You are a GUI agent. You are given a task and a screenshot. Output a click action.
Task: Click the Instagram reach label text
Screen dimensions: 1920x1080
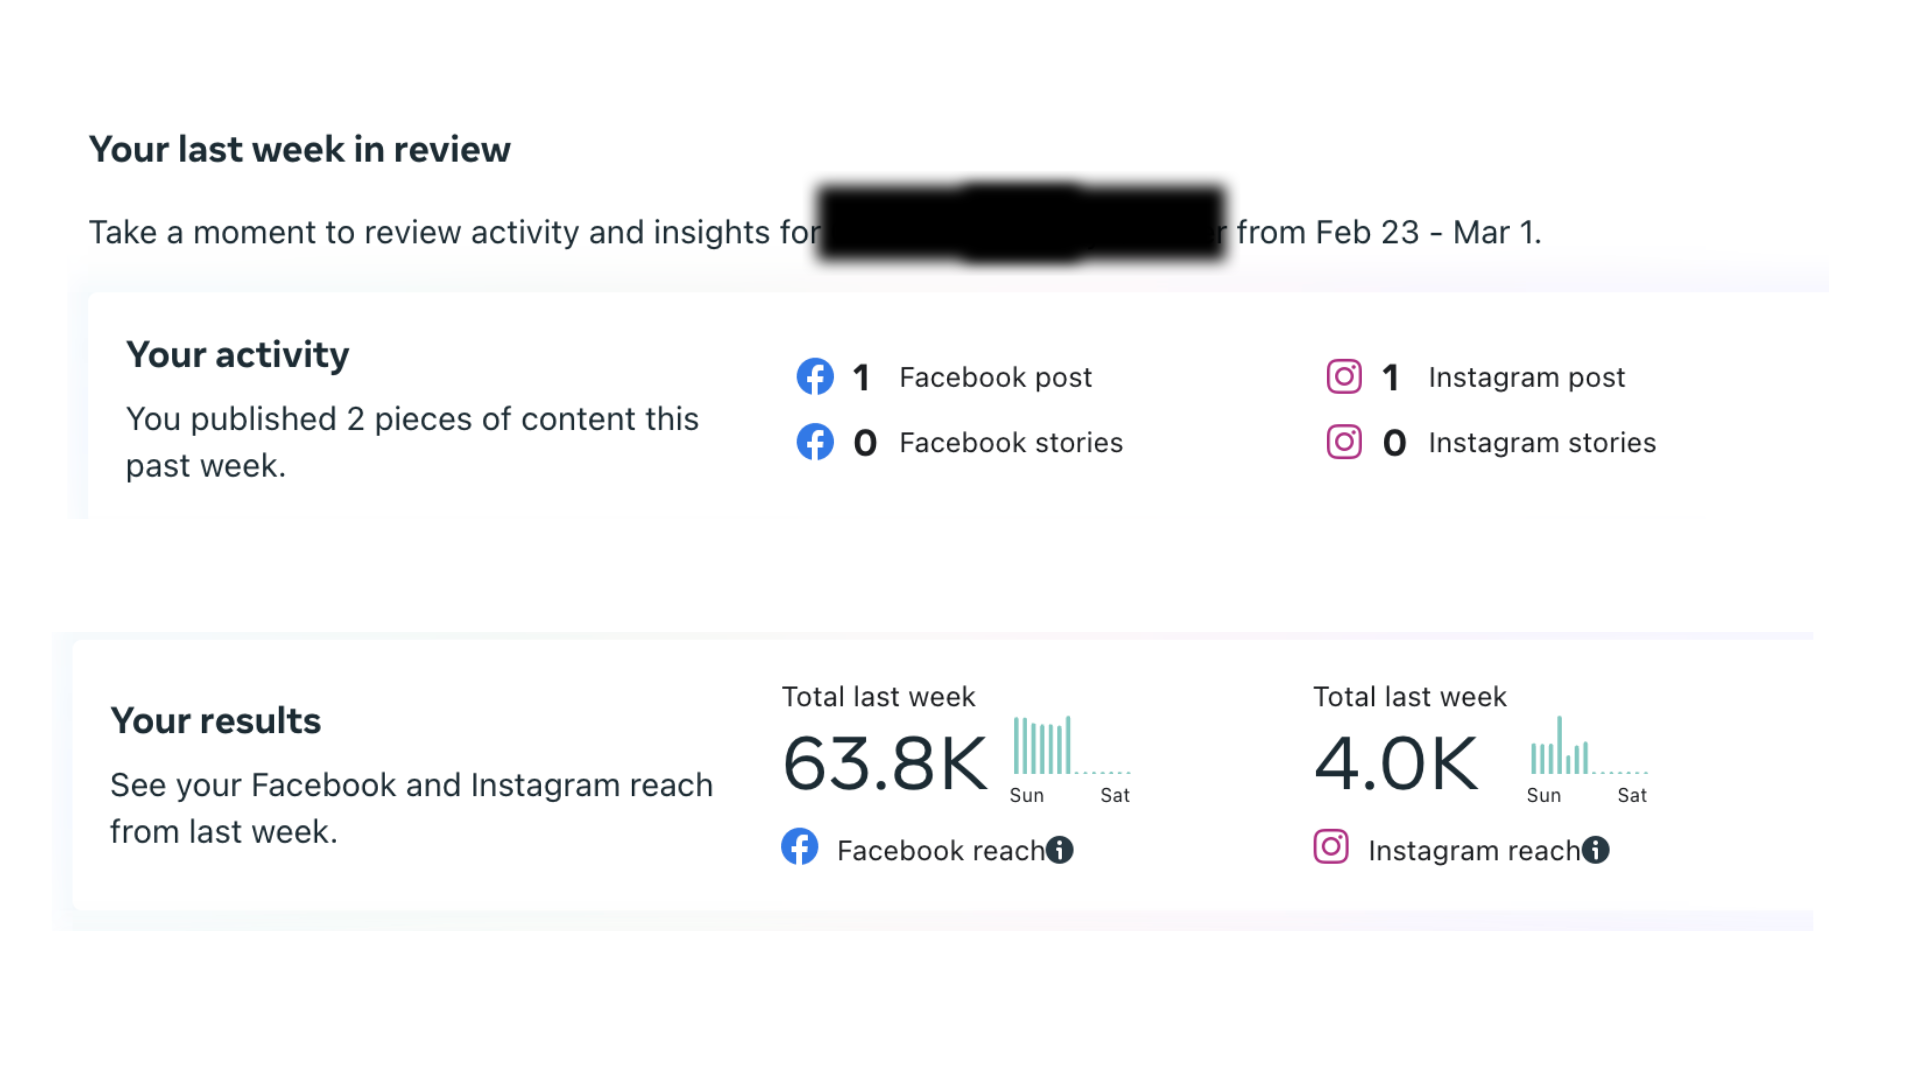pyautogui.click(x=1474, y=851)
